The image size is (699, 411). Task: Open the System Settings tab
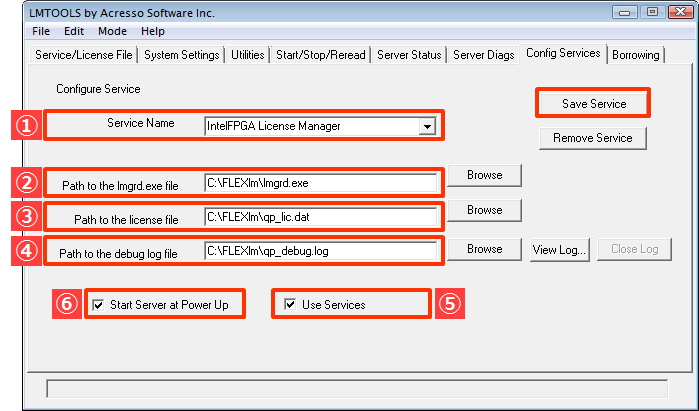181,55
